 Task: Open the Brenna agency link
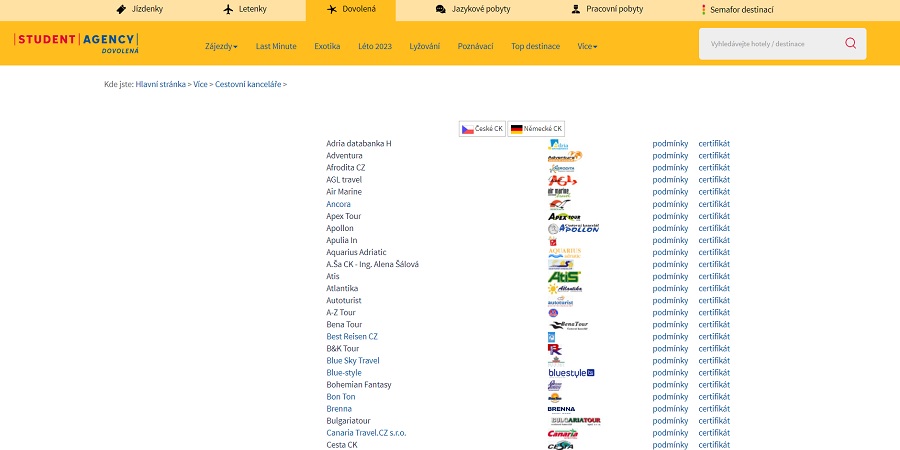(339, 409)
